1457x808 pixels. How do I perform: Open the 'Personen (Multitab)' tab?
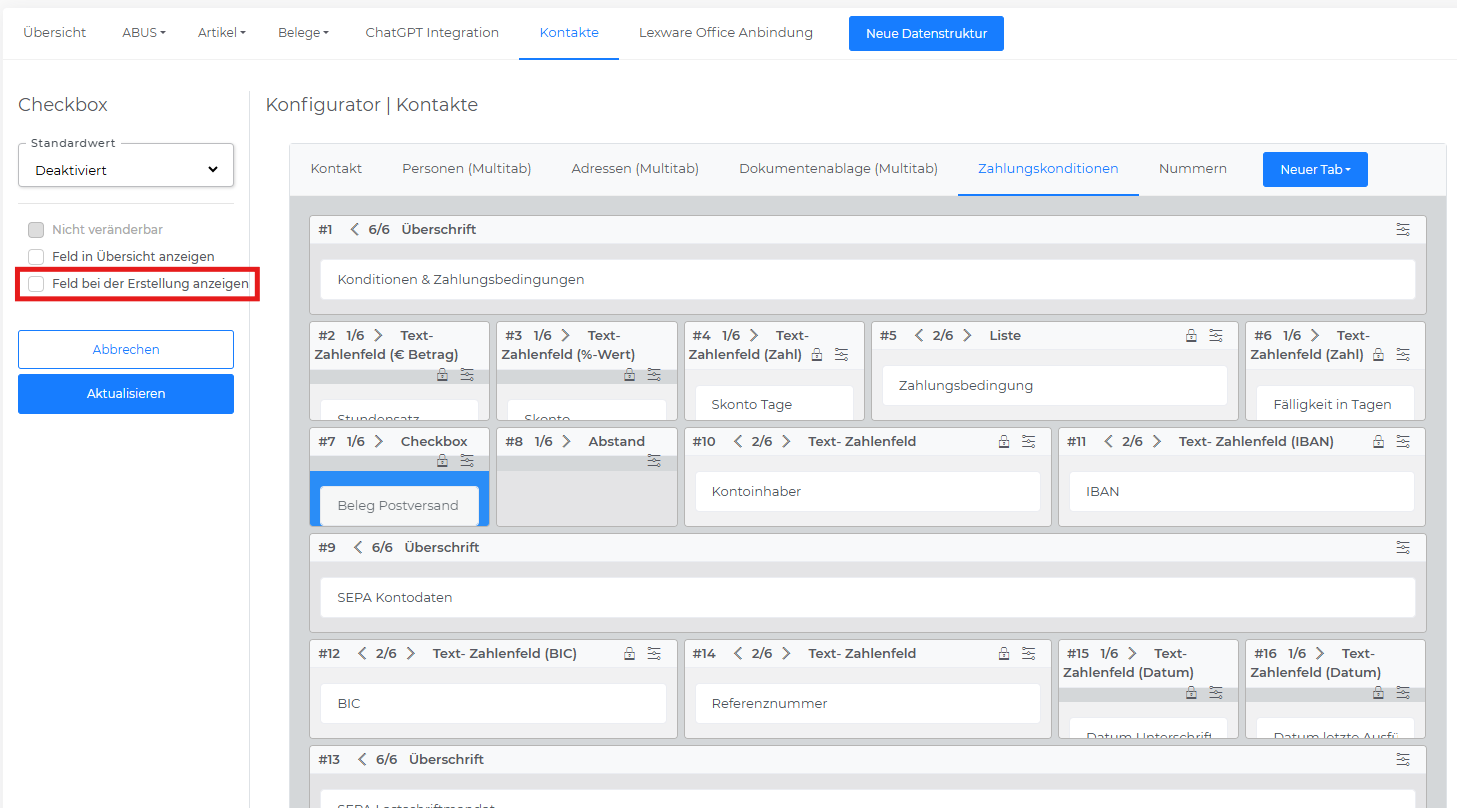(467, 169)
